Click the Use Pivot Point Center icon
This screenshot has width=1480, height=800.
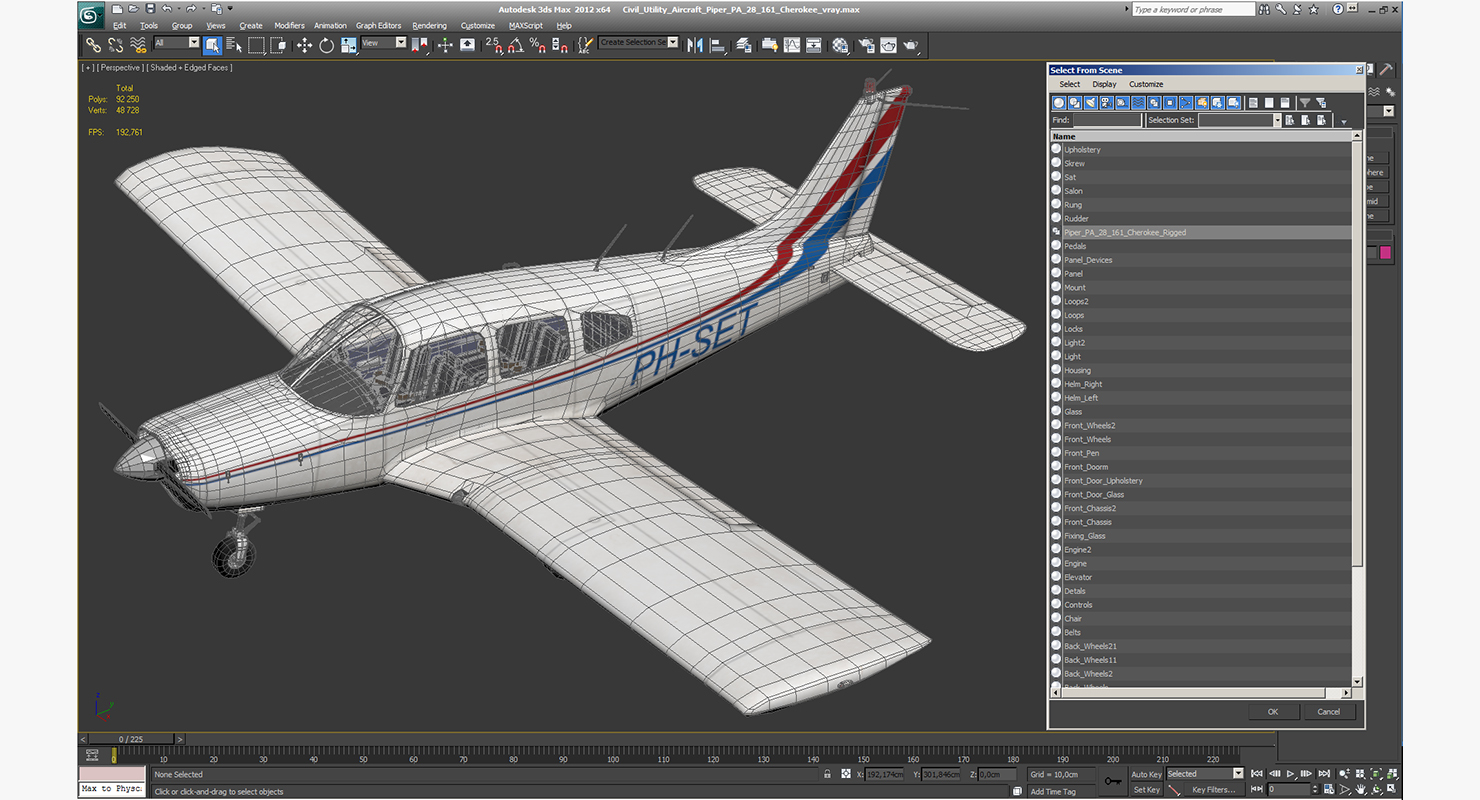[x=420, y=45]
